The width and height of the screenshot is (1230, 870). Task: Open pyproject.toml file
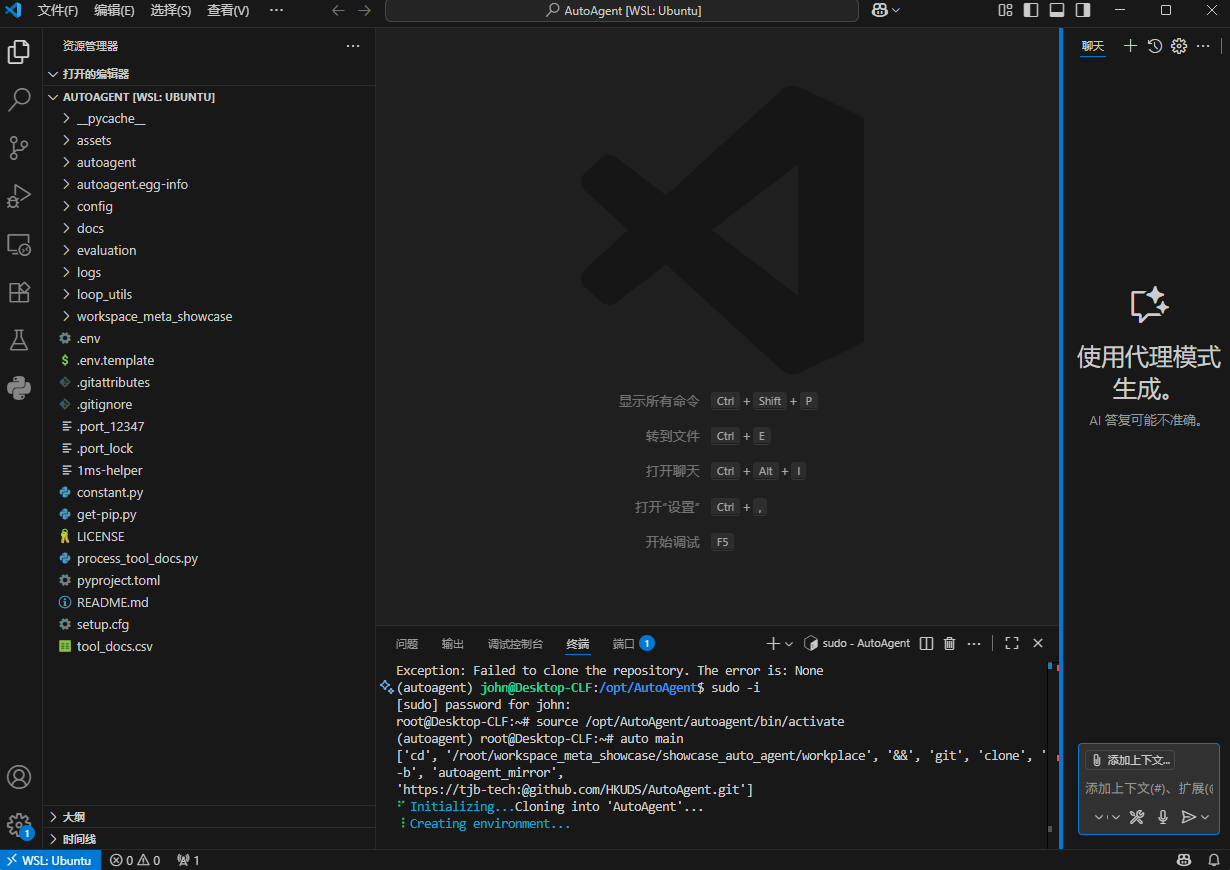tap(209, 580)
